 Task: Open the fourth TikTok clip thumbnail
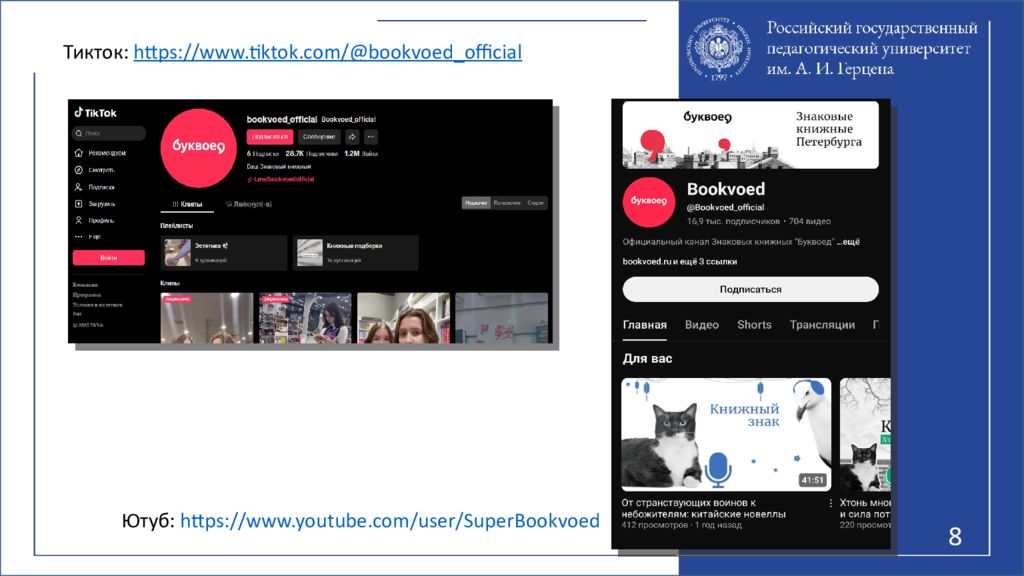(x=502, y=318)
